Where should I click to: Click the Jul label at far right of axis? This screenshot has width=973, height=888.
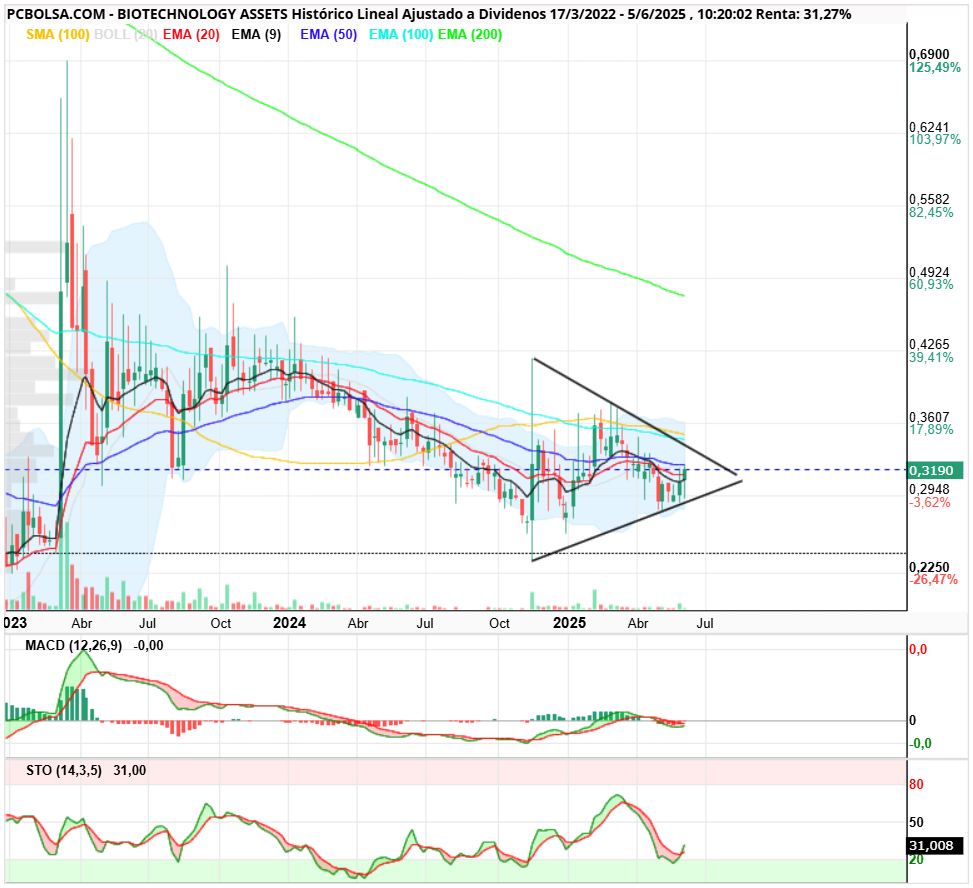point(705,624)
